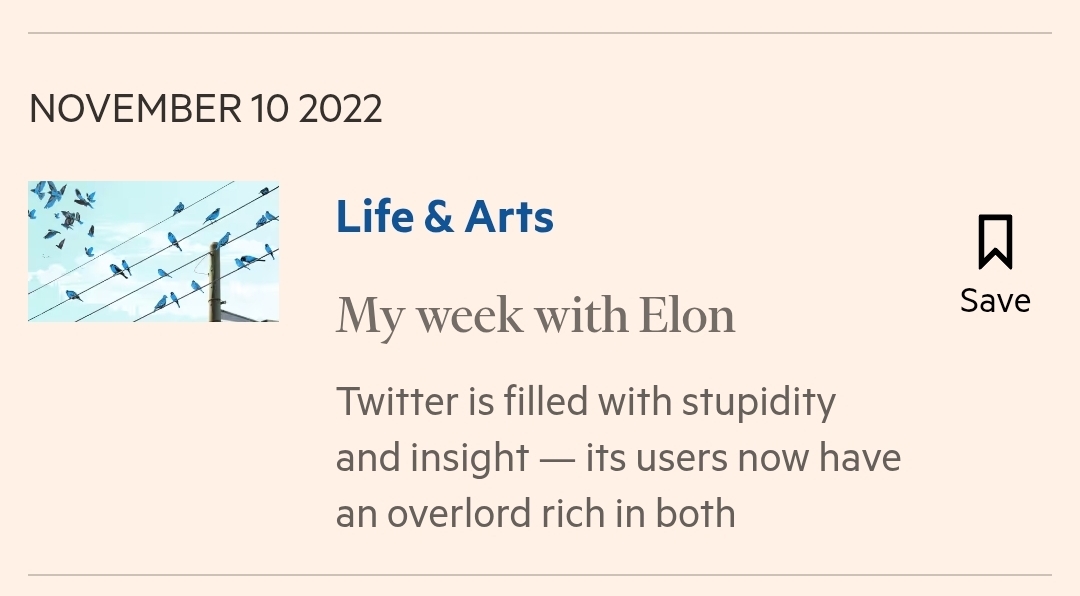Click the word 'Arts' in section label
Viewport: 1080px width, 596px height.
(x=508, y=217)
